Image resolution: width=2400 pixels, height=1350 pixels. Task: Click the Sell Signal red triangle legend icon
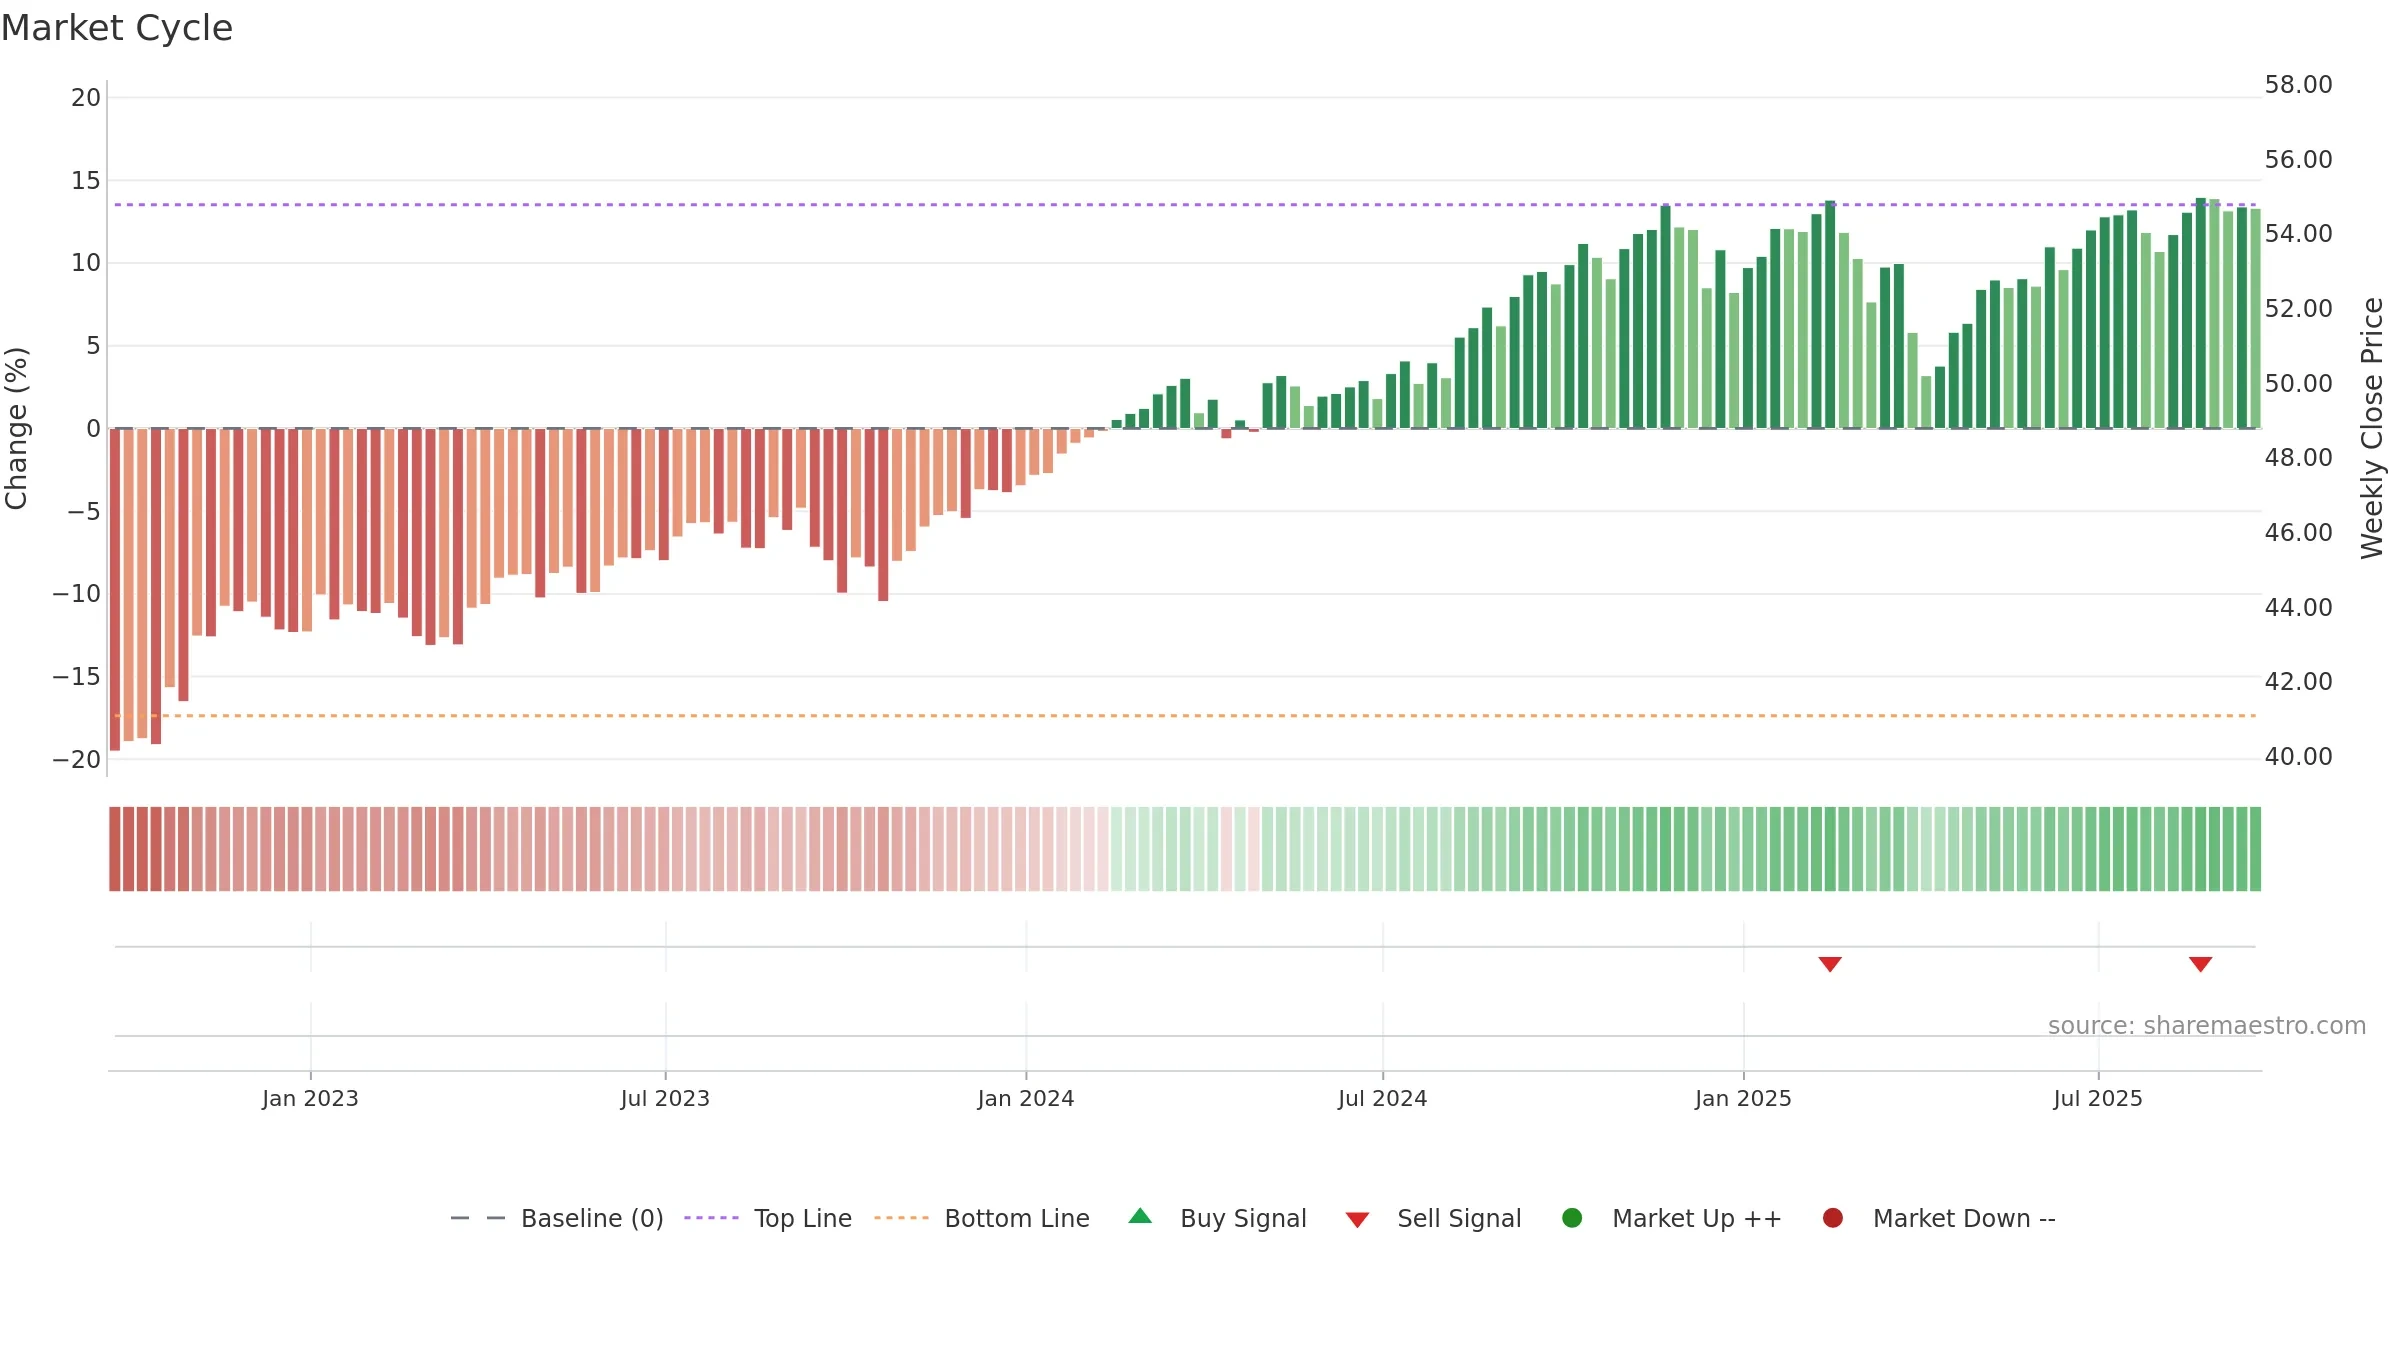1357,1220
